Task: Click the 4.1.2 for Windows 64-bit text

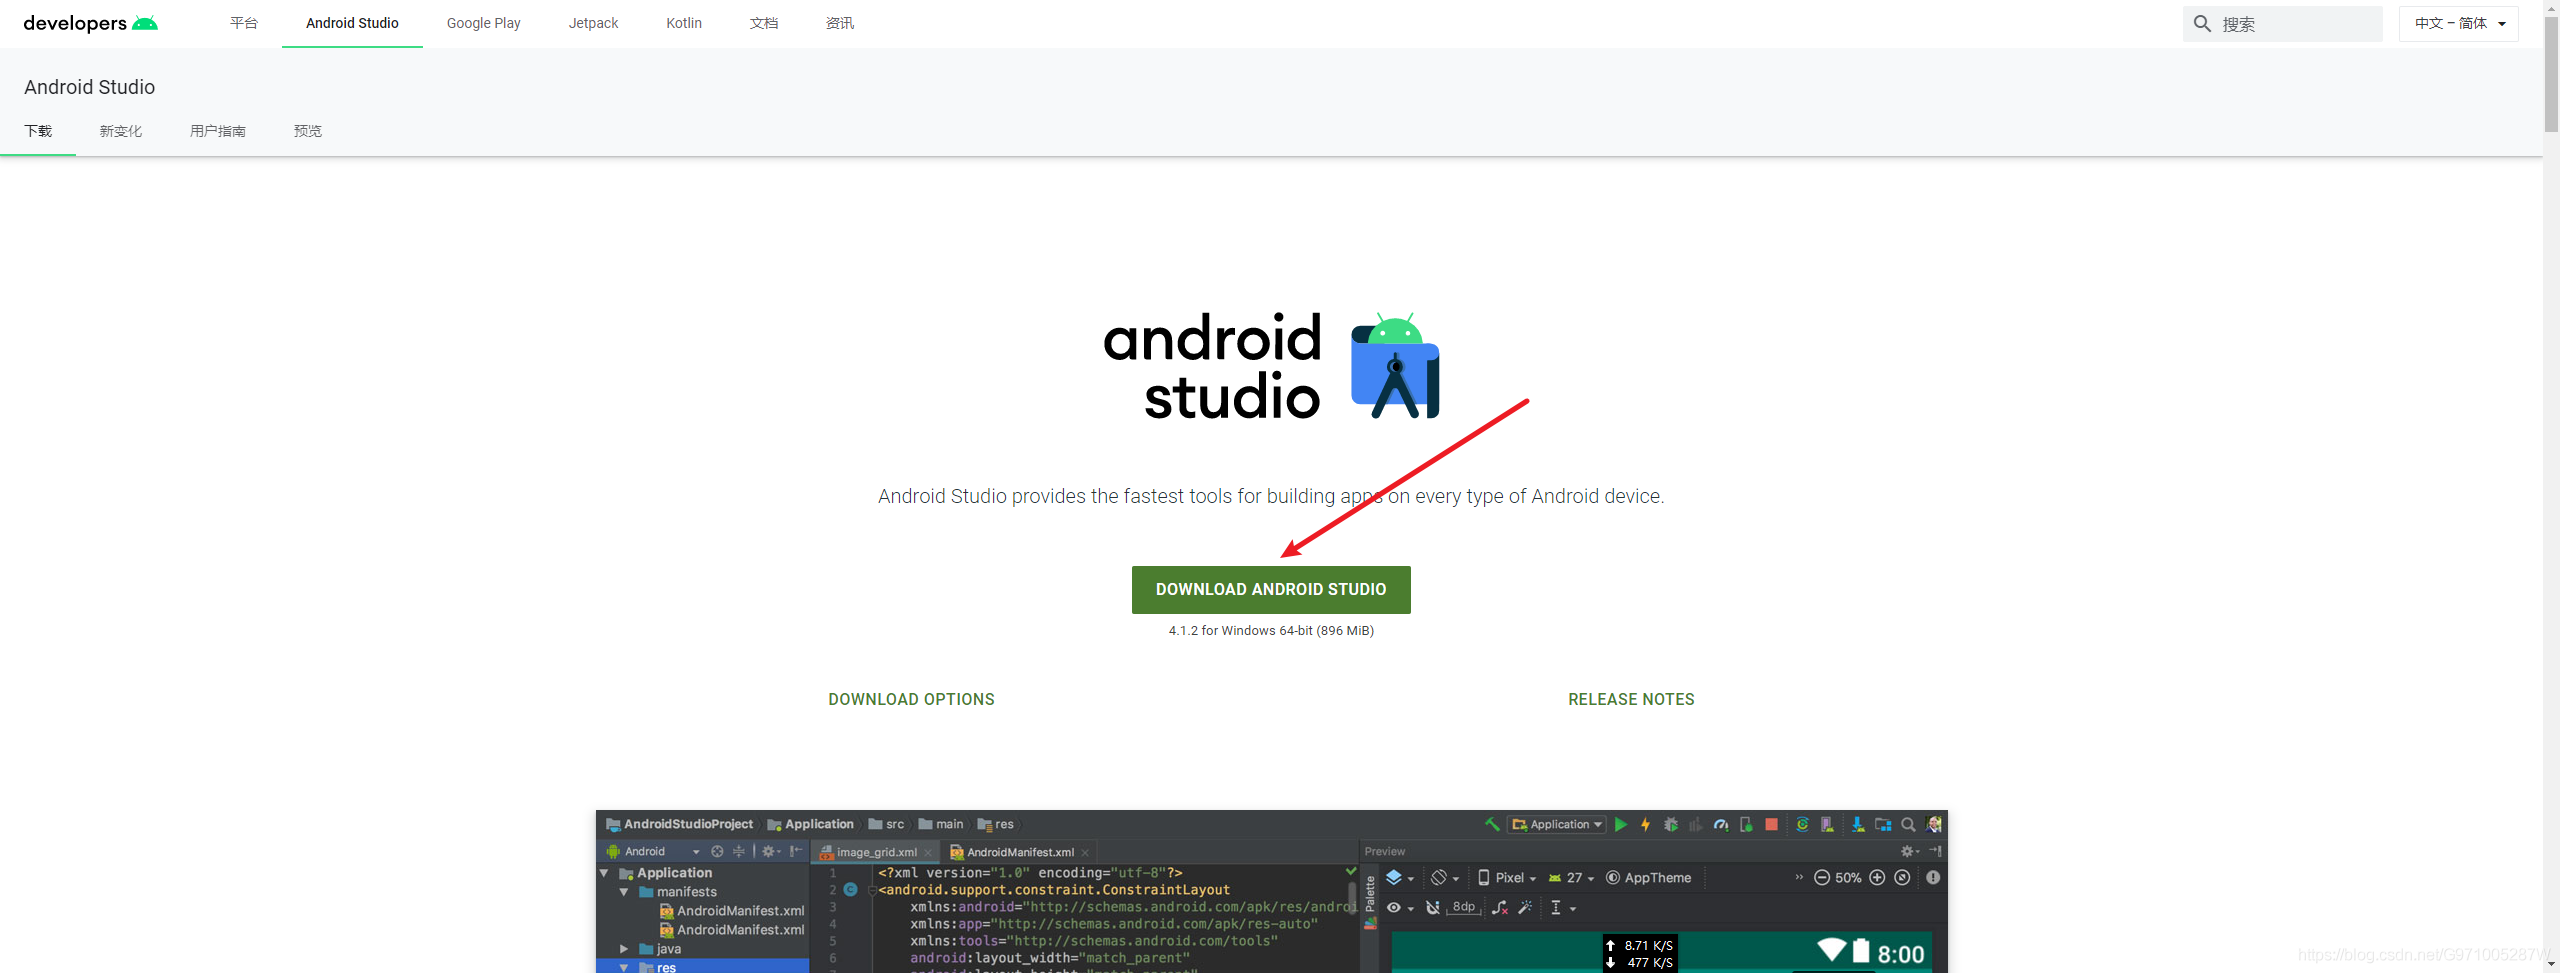Action: click(1271, 630)
